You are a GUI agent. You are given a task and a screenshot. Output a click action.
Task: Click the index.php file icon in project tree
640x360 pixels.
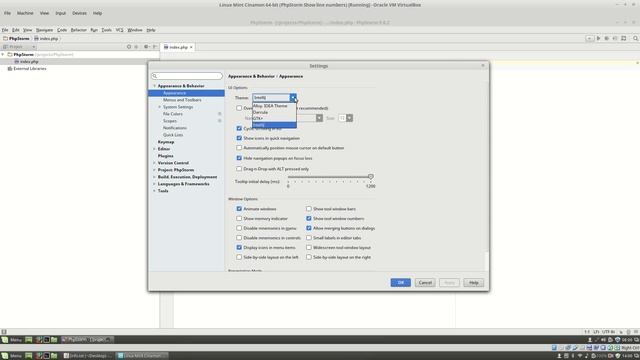(17, 62)
